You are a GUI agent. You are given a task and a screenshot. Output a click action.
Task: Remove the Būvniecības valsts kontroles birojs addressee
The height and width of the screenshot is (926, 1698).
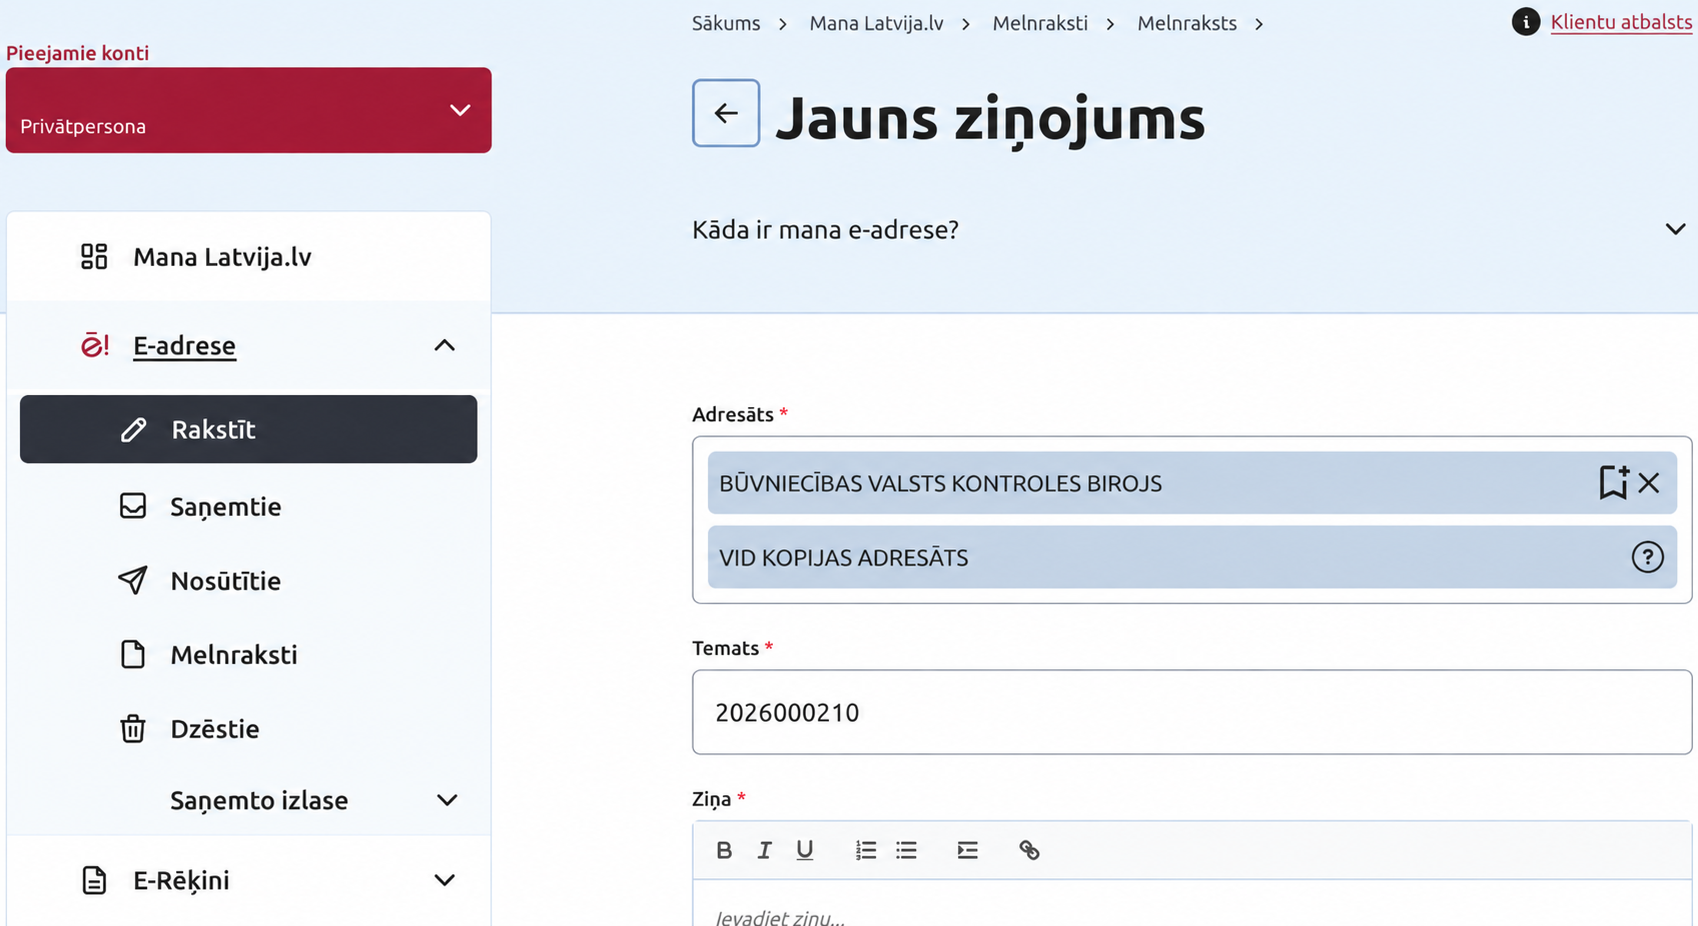(1649, 483)
